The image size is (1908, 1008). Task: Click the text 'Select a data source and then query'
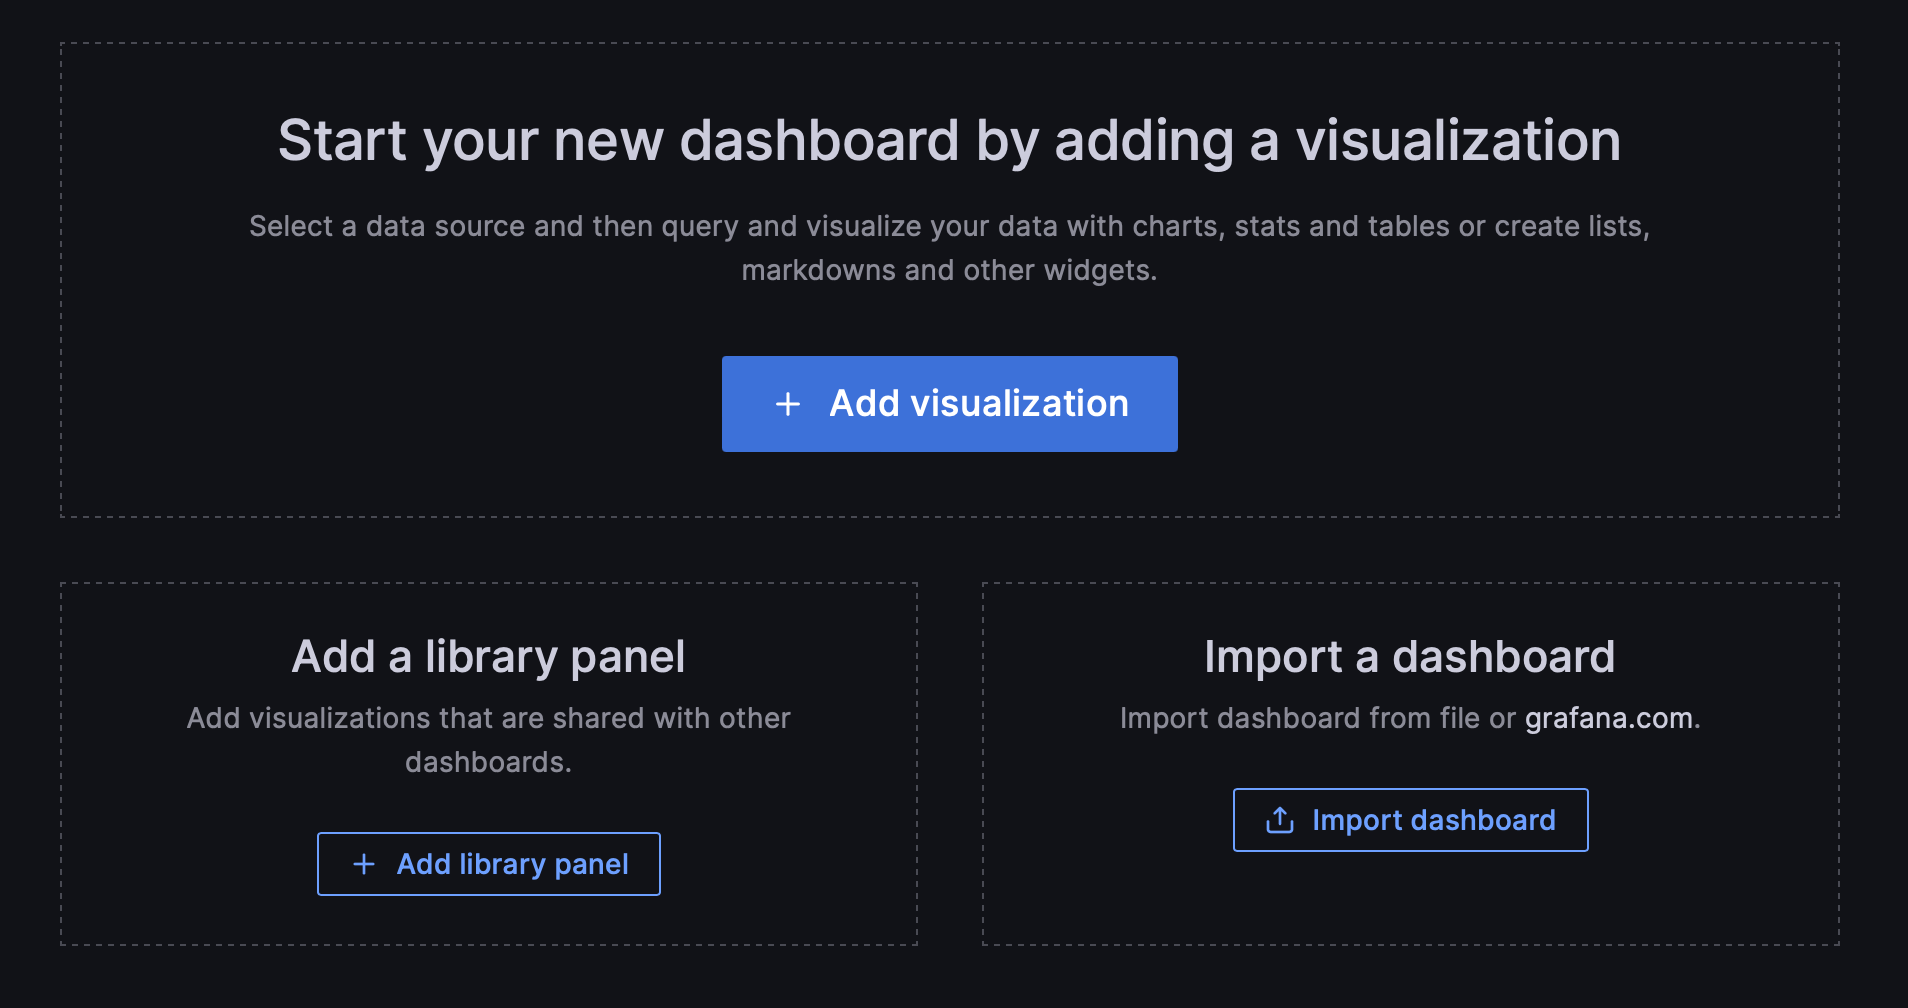494,227
